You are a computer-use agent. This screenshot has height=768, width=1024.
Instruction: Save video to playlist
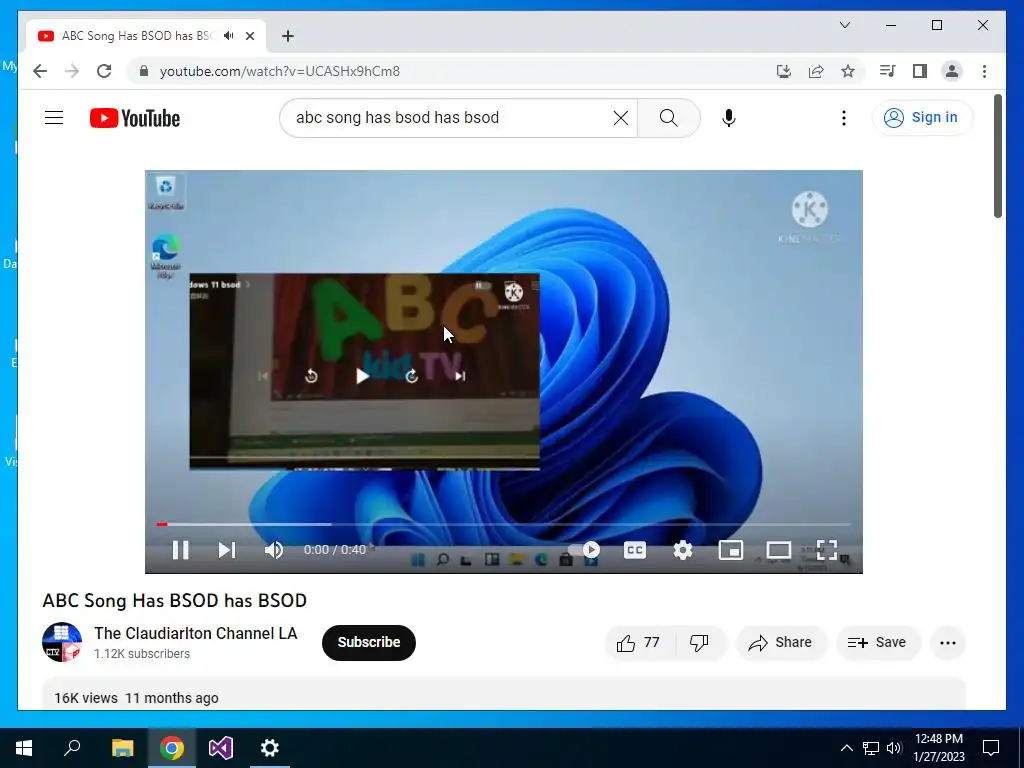click(x=877, y=643)
